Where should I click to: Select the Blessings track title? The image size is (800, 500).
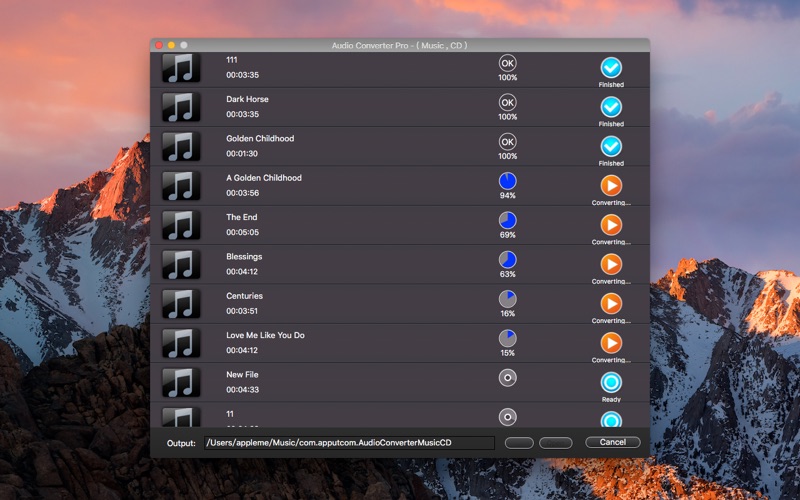[244, 257]
